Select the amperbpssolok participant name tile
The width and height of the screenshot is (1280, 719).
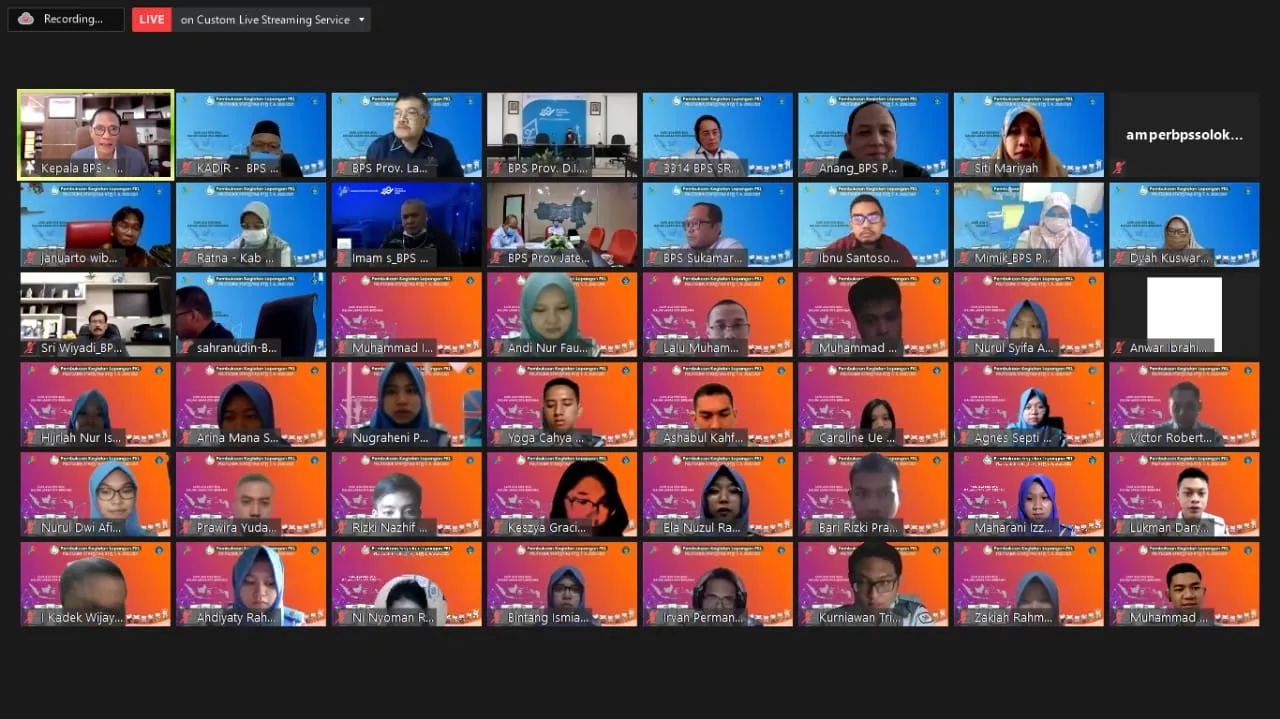pos(1184,135)
